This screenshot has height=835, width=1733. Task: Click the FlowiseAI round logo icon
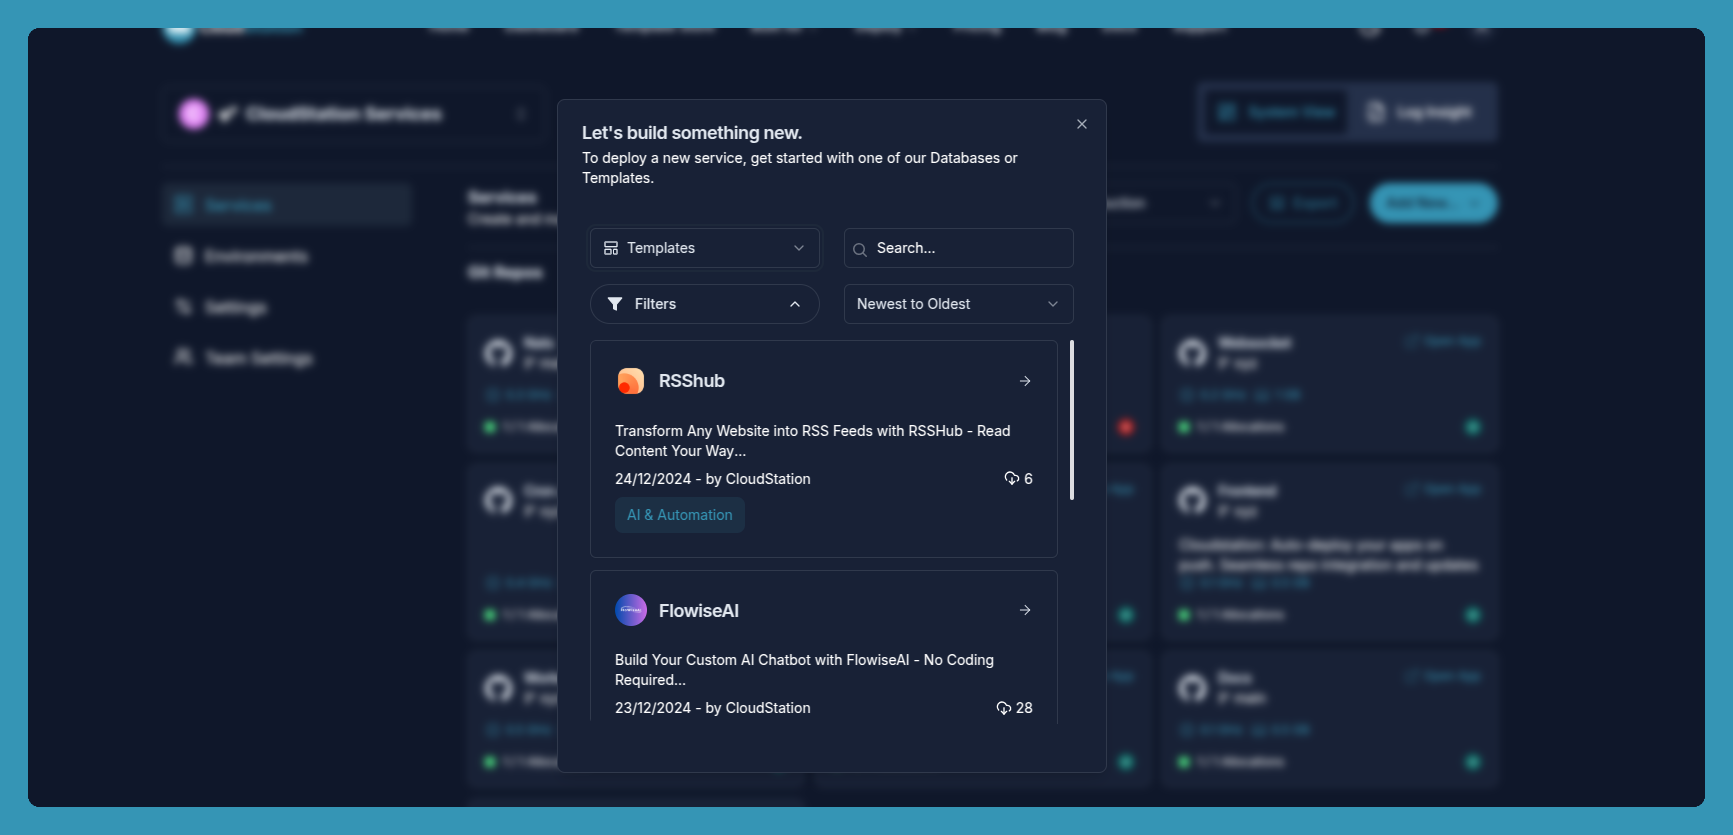[631, 610]
